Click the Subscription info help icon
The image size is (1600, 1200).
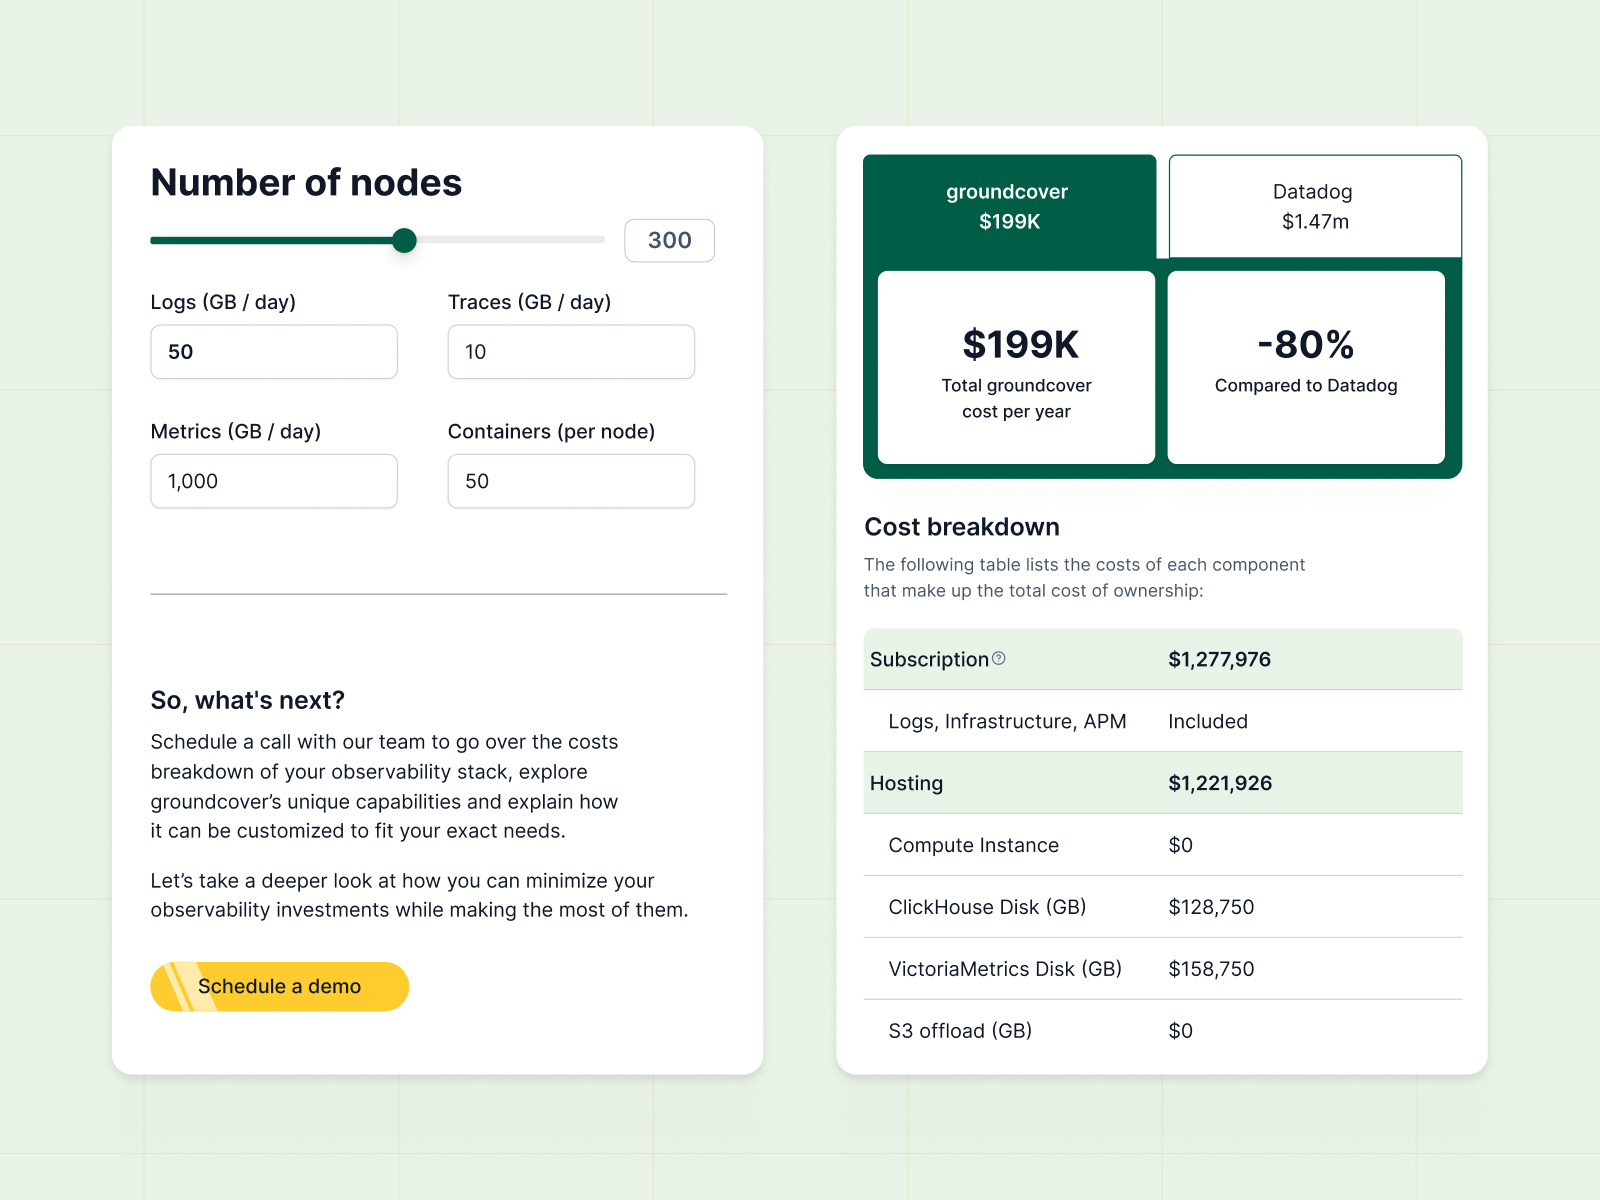tap(998, 658)
